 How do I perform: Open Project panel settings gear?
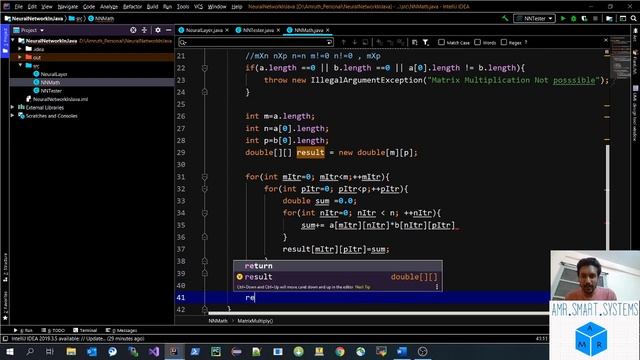click(x=158, y=30)
